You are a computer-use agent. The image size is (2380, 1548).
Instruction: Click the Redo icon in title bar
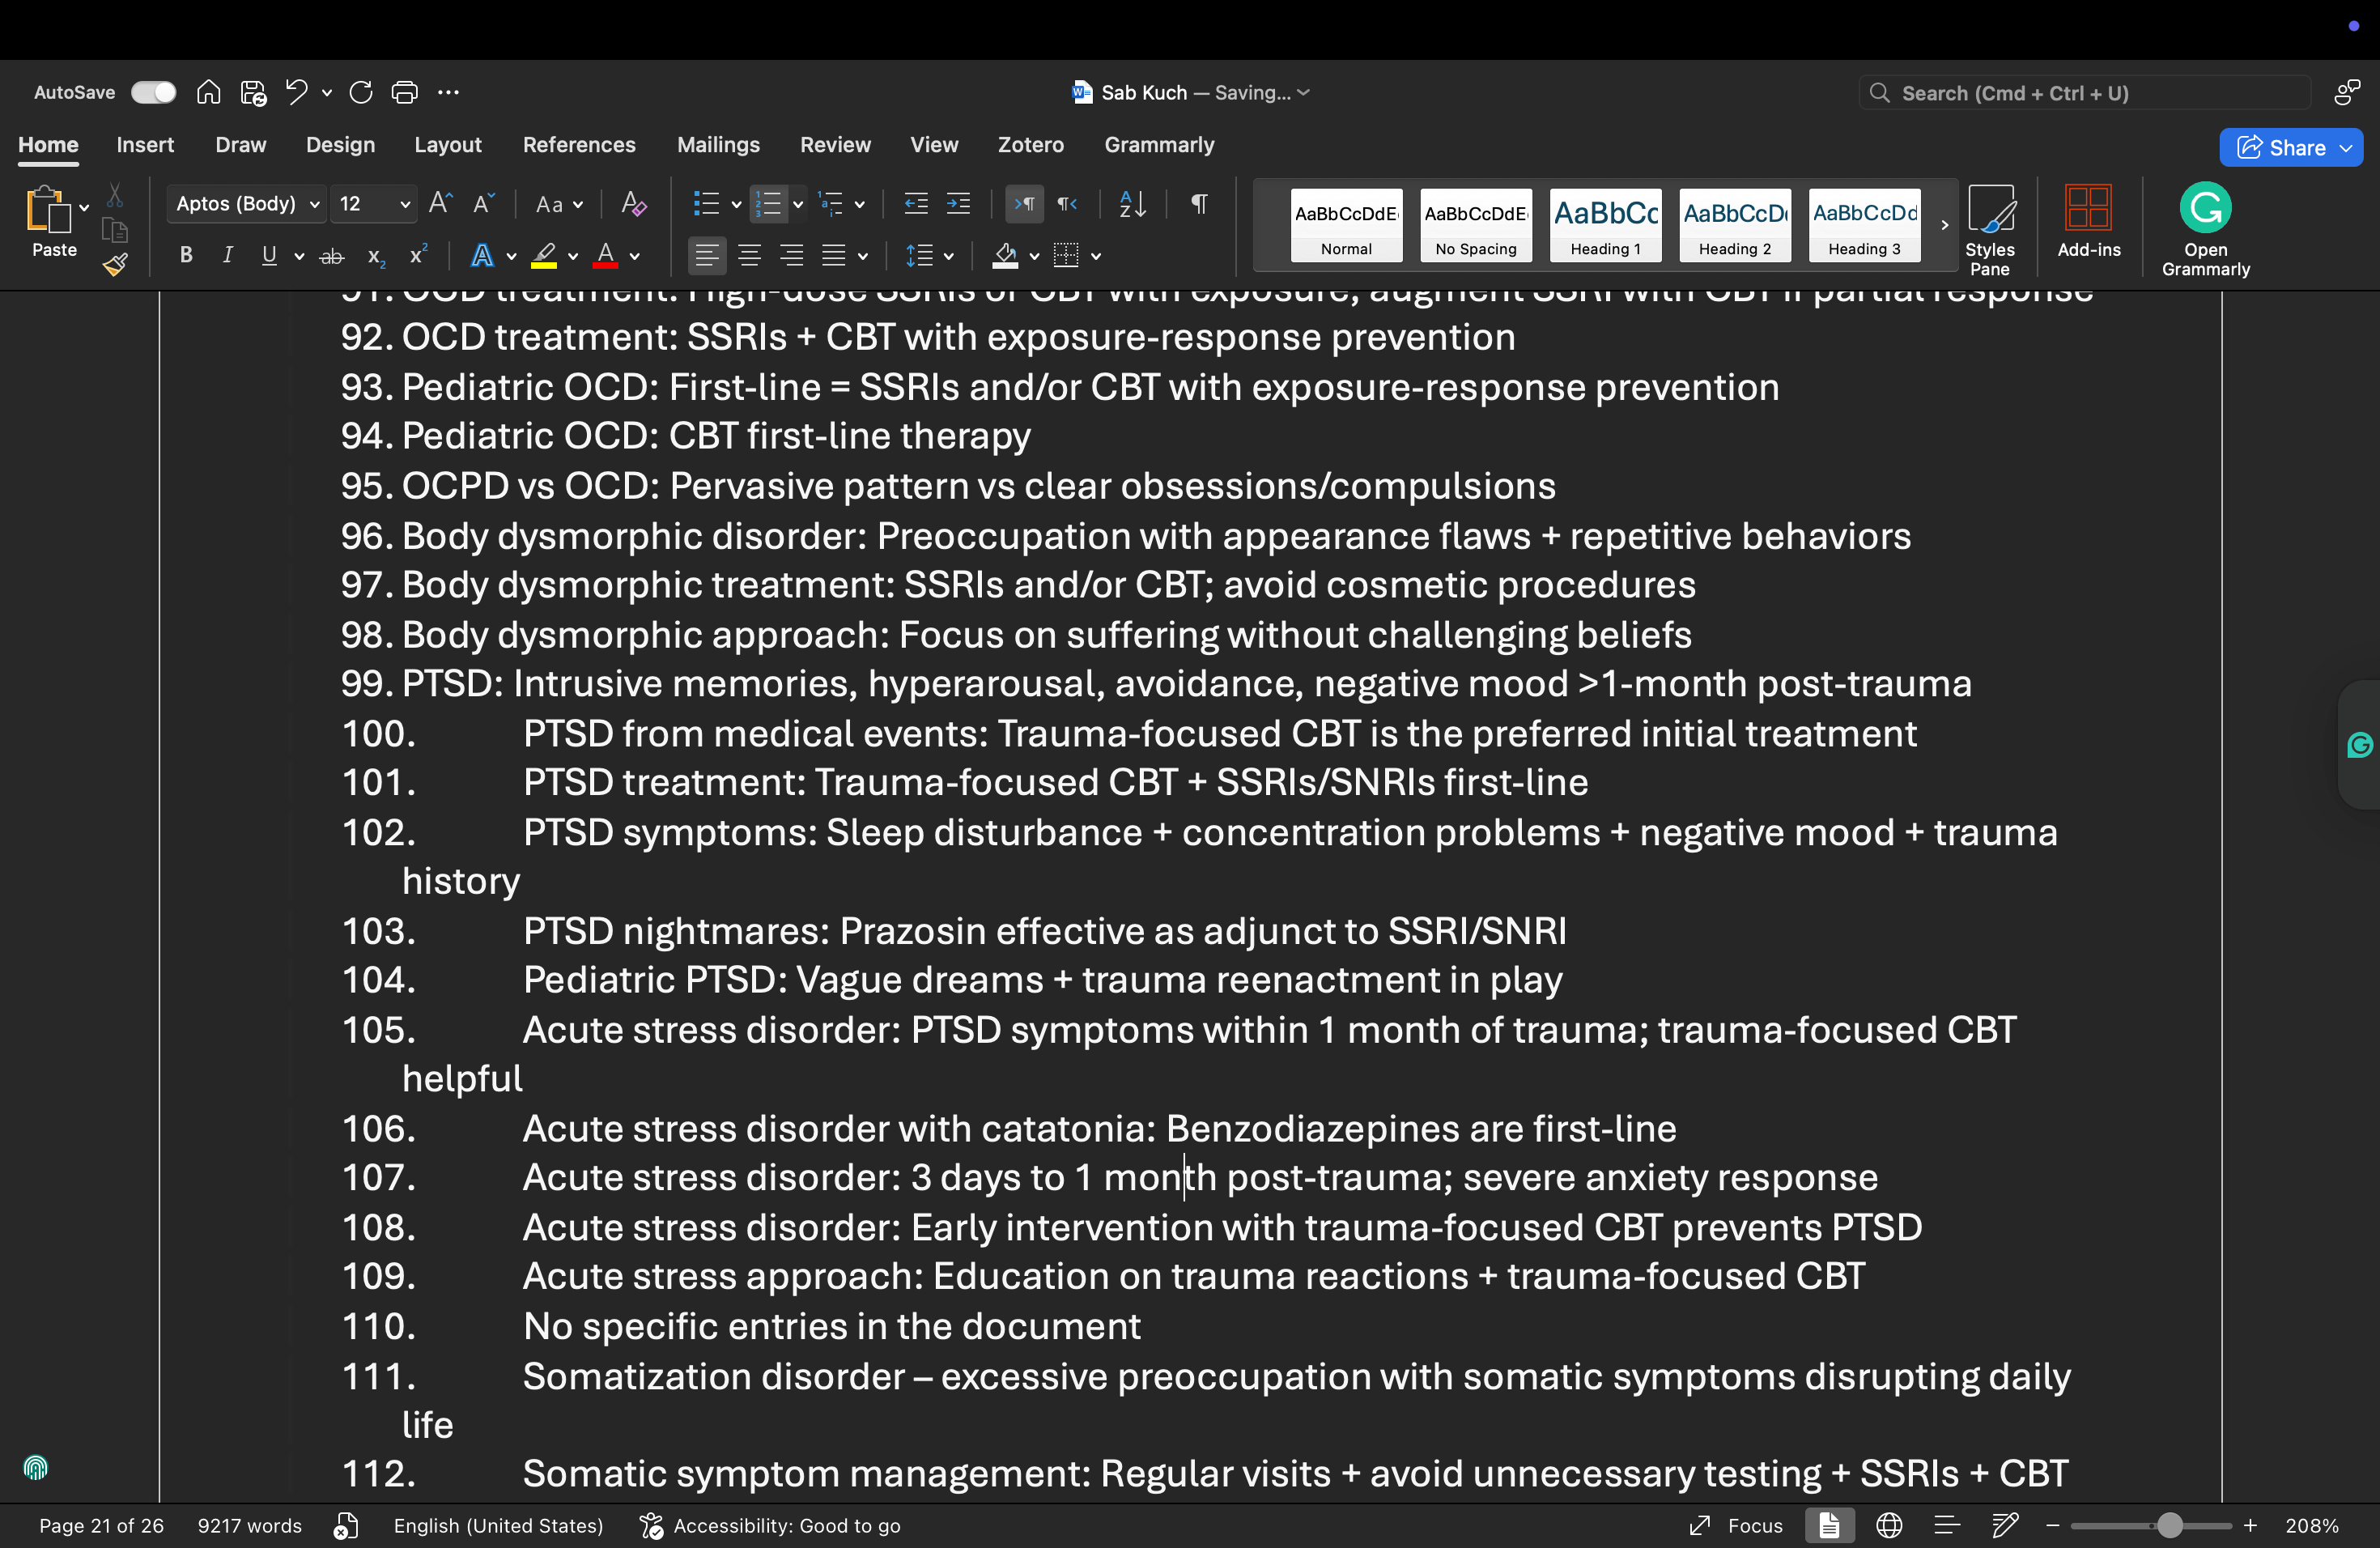pyautogui.click(x=360, y=92)
